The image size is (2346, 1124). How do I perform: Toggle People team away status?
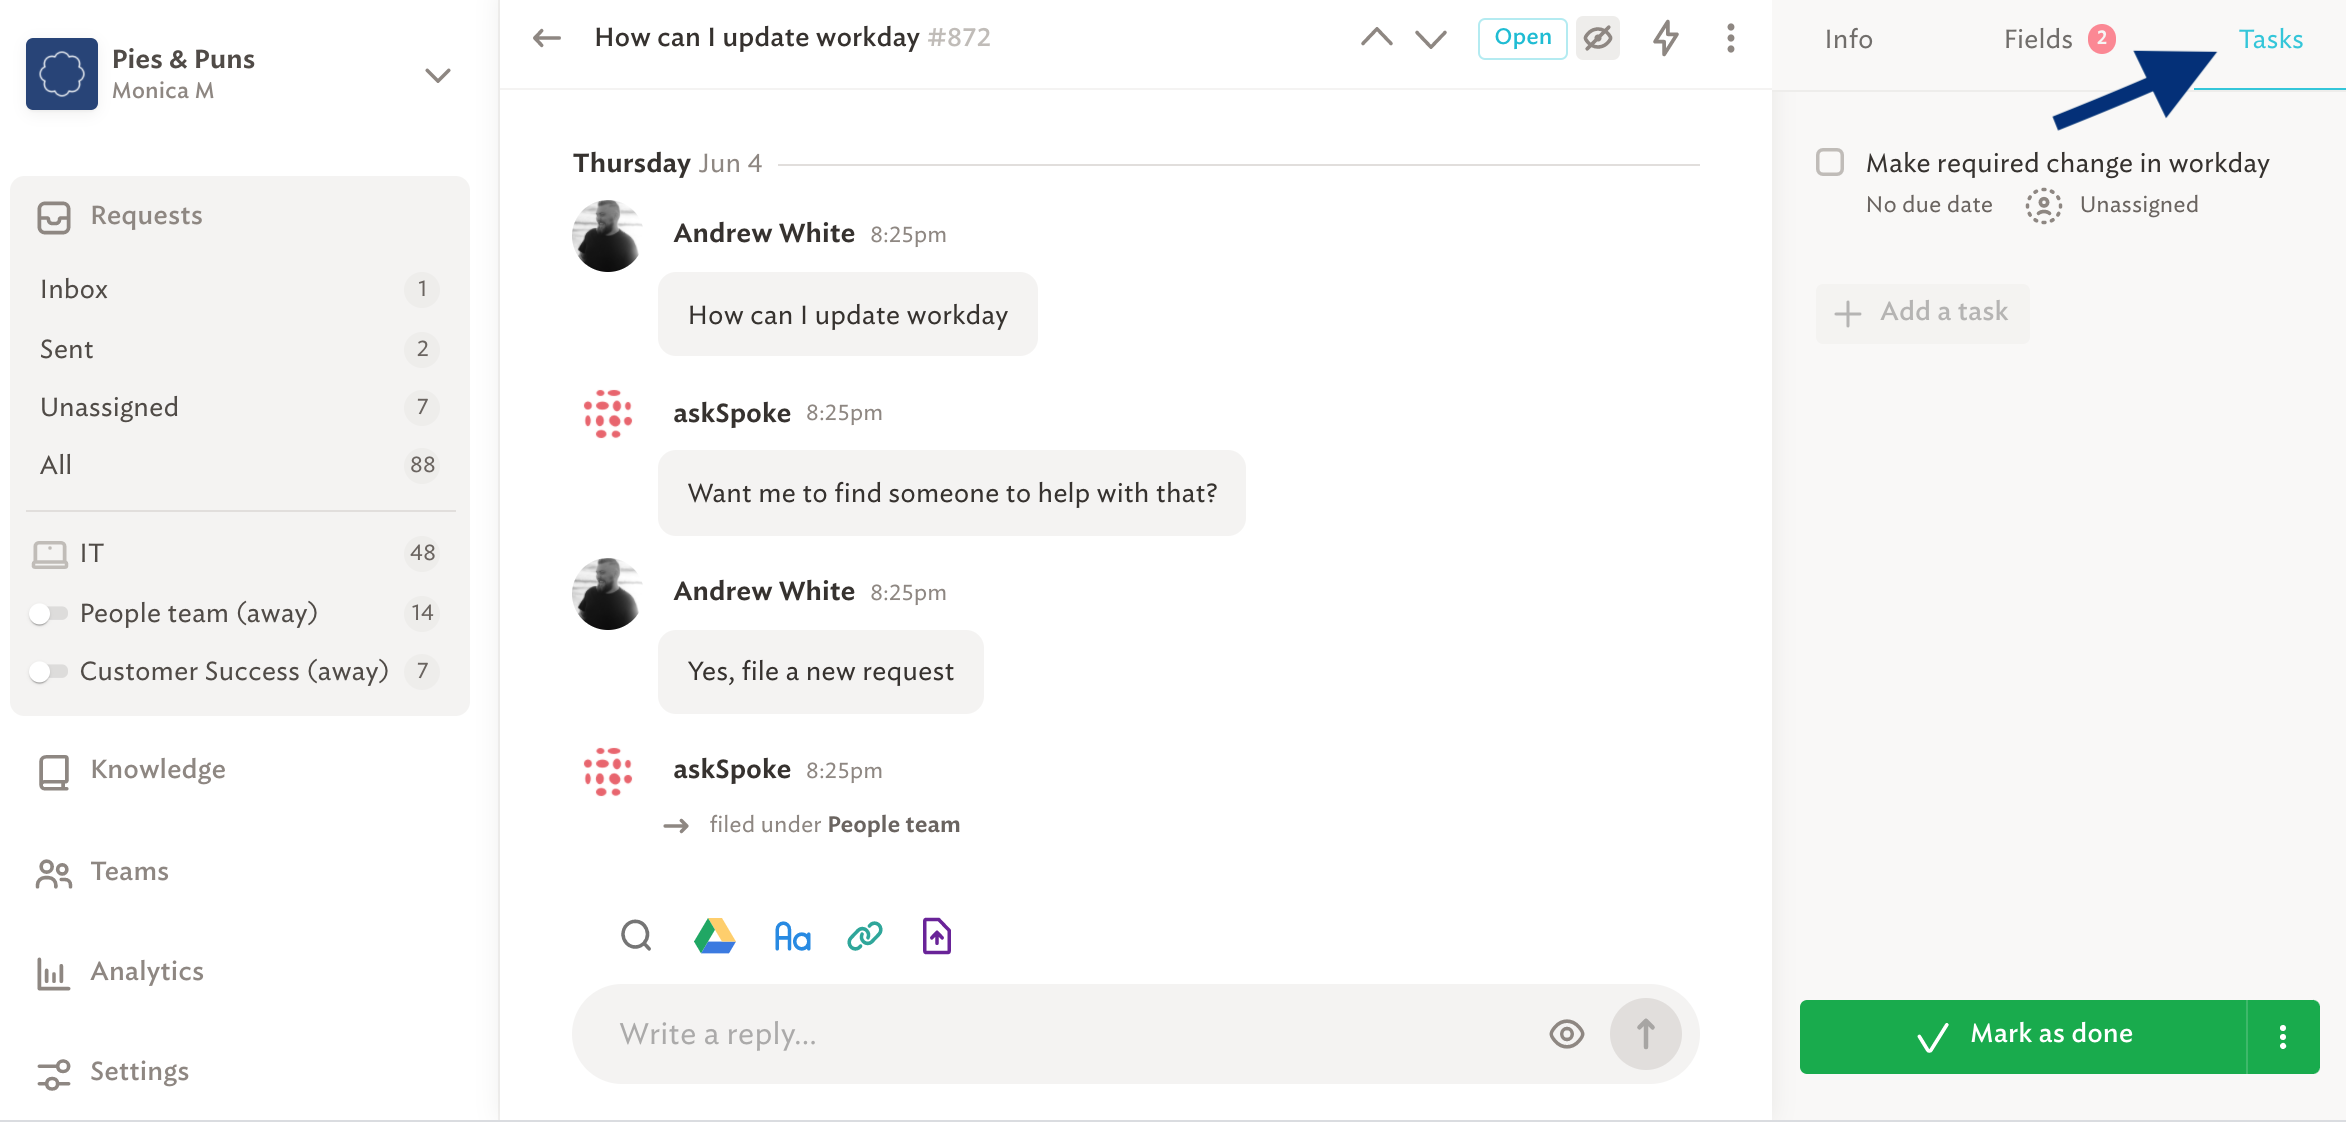click(x=47, y=613)
